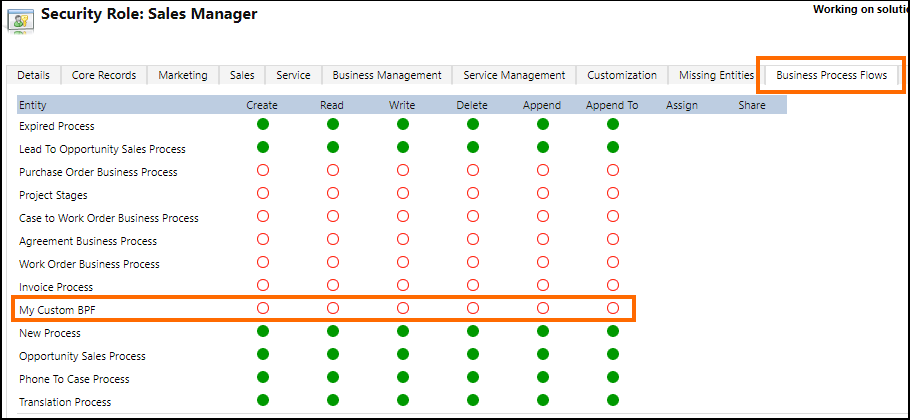Select the Translation Process entity label
The height and width of the screenshot is (420, 910).
[x=65, y=402]
